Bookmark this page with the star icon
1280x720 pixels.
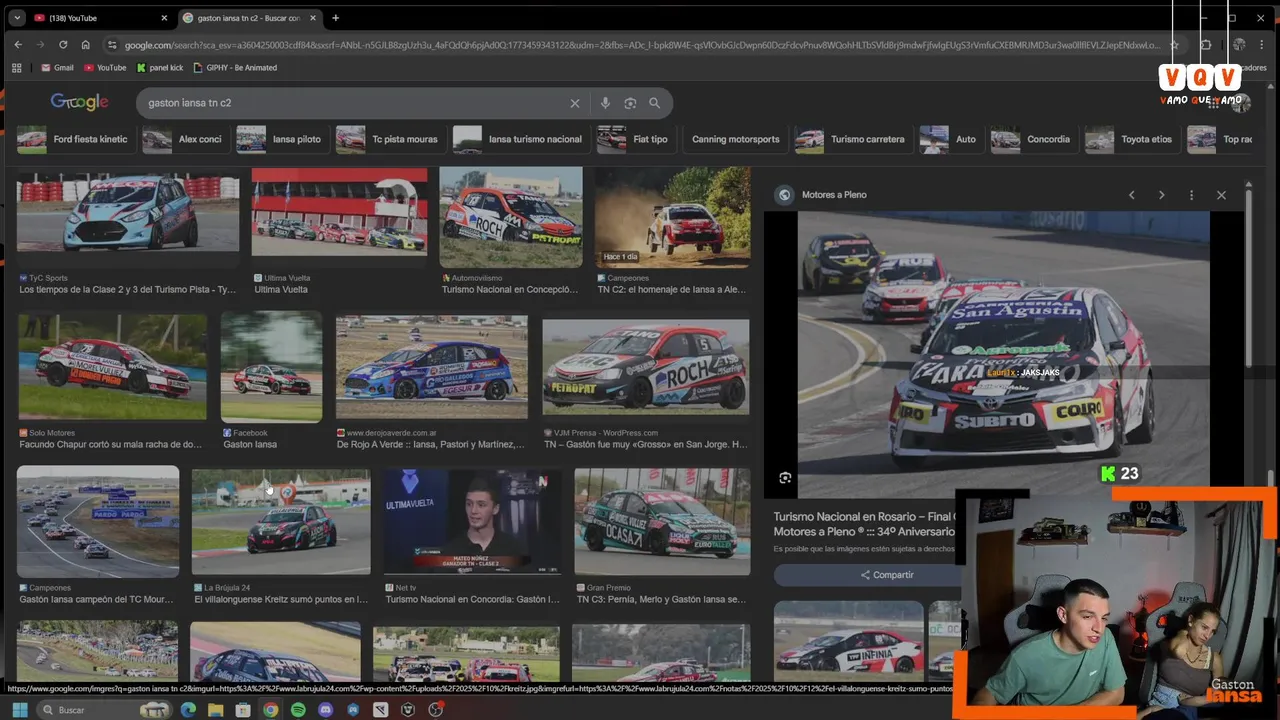click(x=1174, y=45)
